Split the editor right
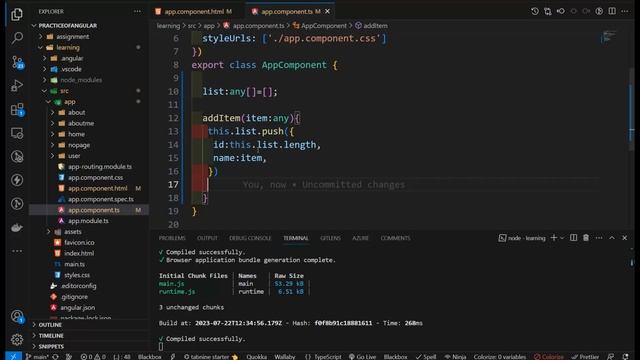640x360 pixels. coord(612,11)
